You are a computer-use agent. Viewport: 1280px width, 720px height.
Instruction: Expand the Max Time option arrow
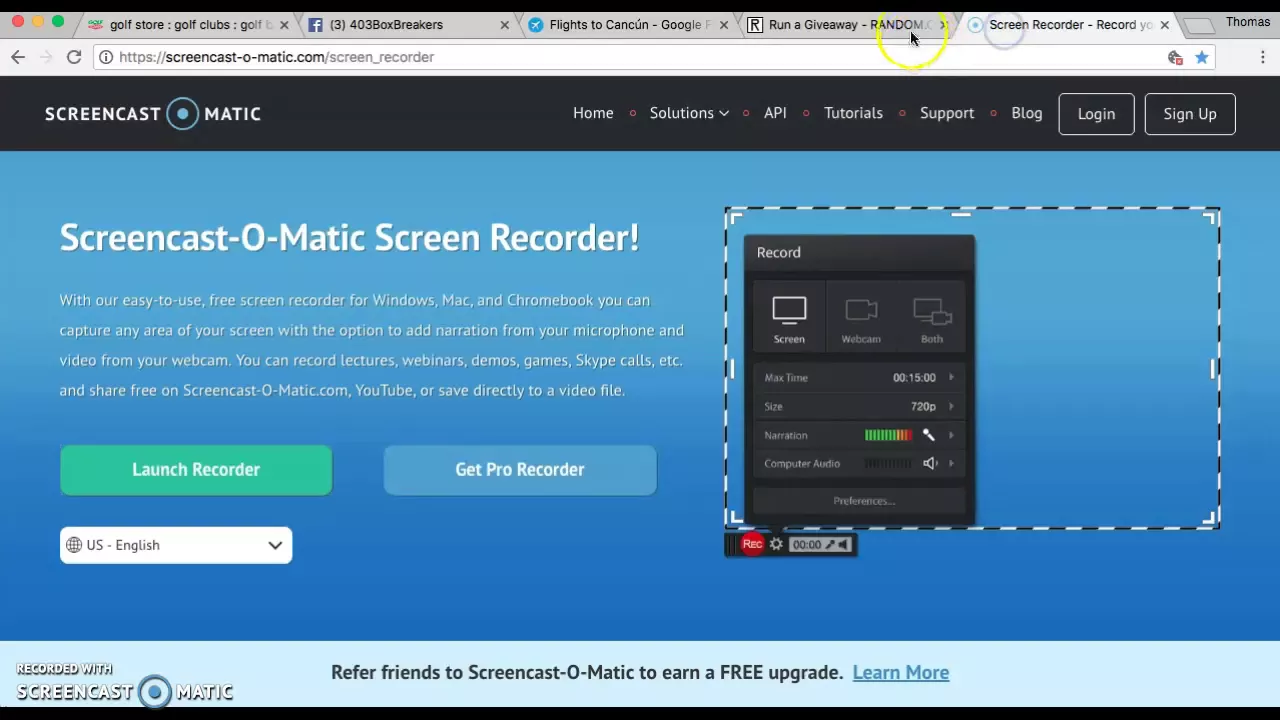click(x=951, y=377)
